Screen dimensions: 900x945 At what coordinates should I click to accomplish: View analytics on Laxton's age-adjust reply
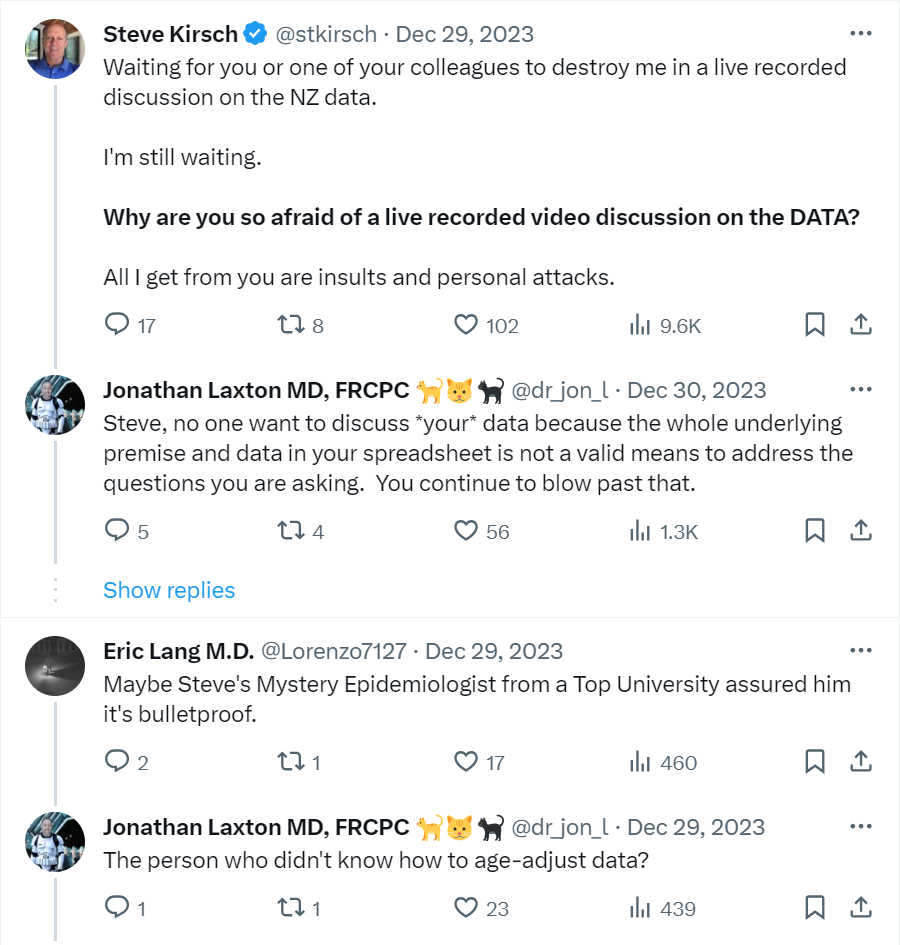click(640, 908)
